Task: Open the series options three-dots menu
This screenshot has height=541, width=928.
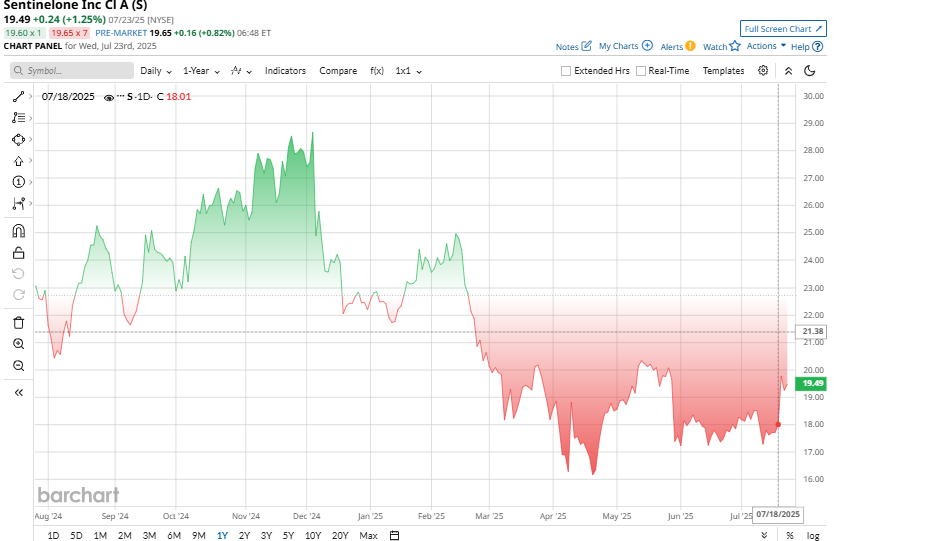Action: [121, 96]
